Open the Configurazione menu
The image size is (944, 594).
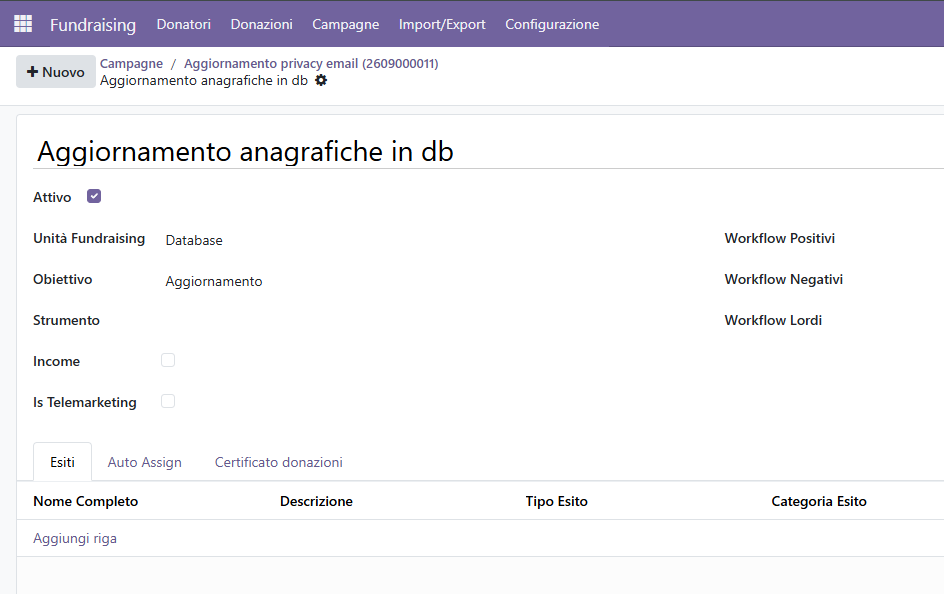[x=552, y=24]
